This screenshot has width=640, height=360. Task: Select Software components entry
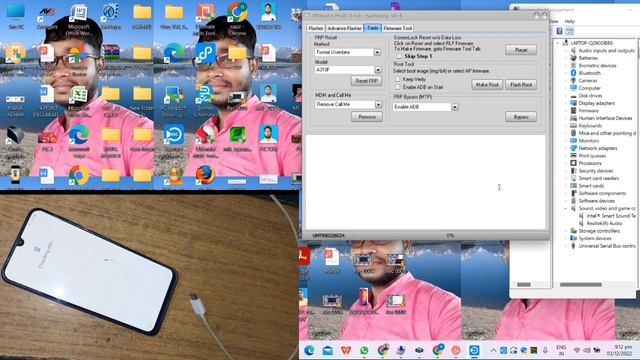(x=602, y=193)
